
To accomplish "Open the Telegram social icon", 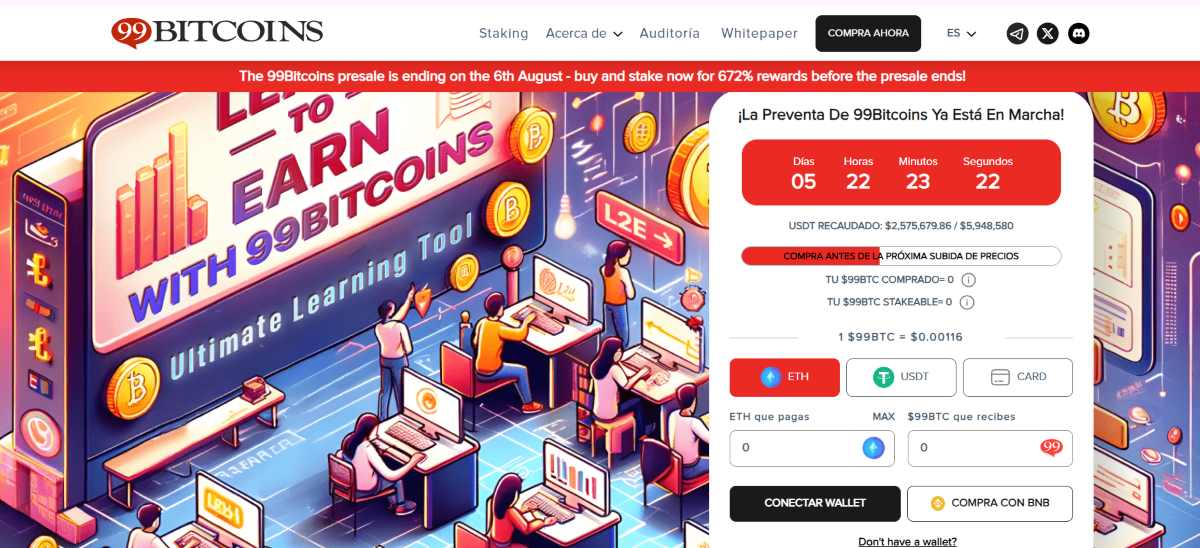I will click(x=1017, y=33).
